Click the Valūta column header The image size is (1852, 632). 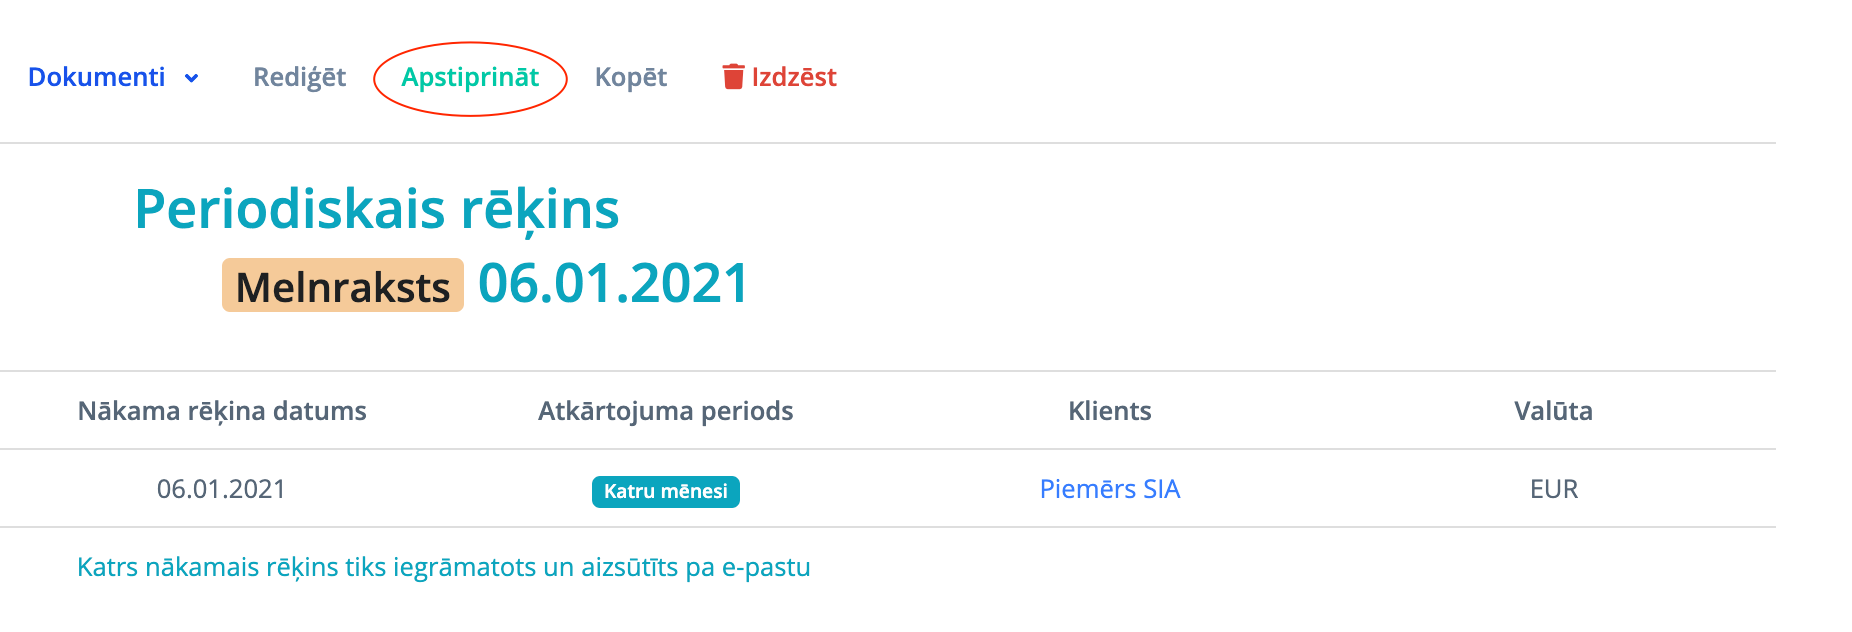click(x=1553, y=411)
